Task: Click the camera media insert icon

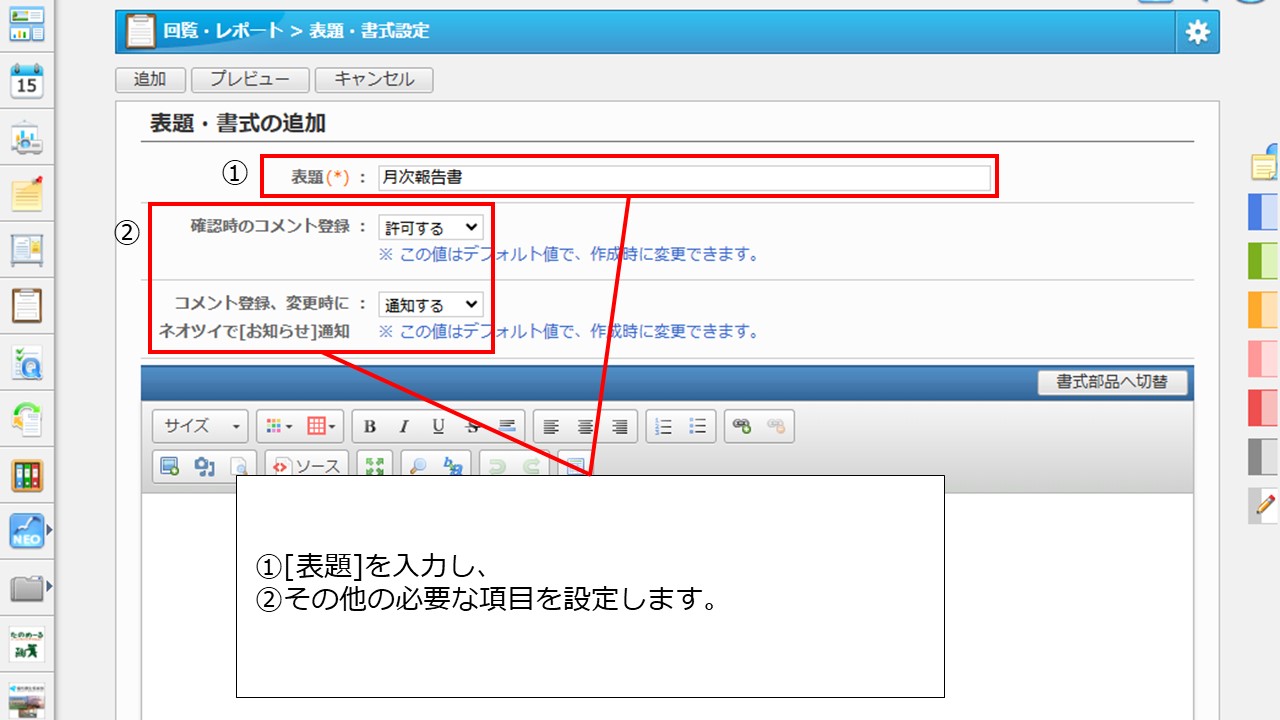Action: [205, 466]
